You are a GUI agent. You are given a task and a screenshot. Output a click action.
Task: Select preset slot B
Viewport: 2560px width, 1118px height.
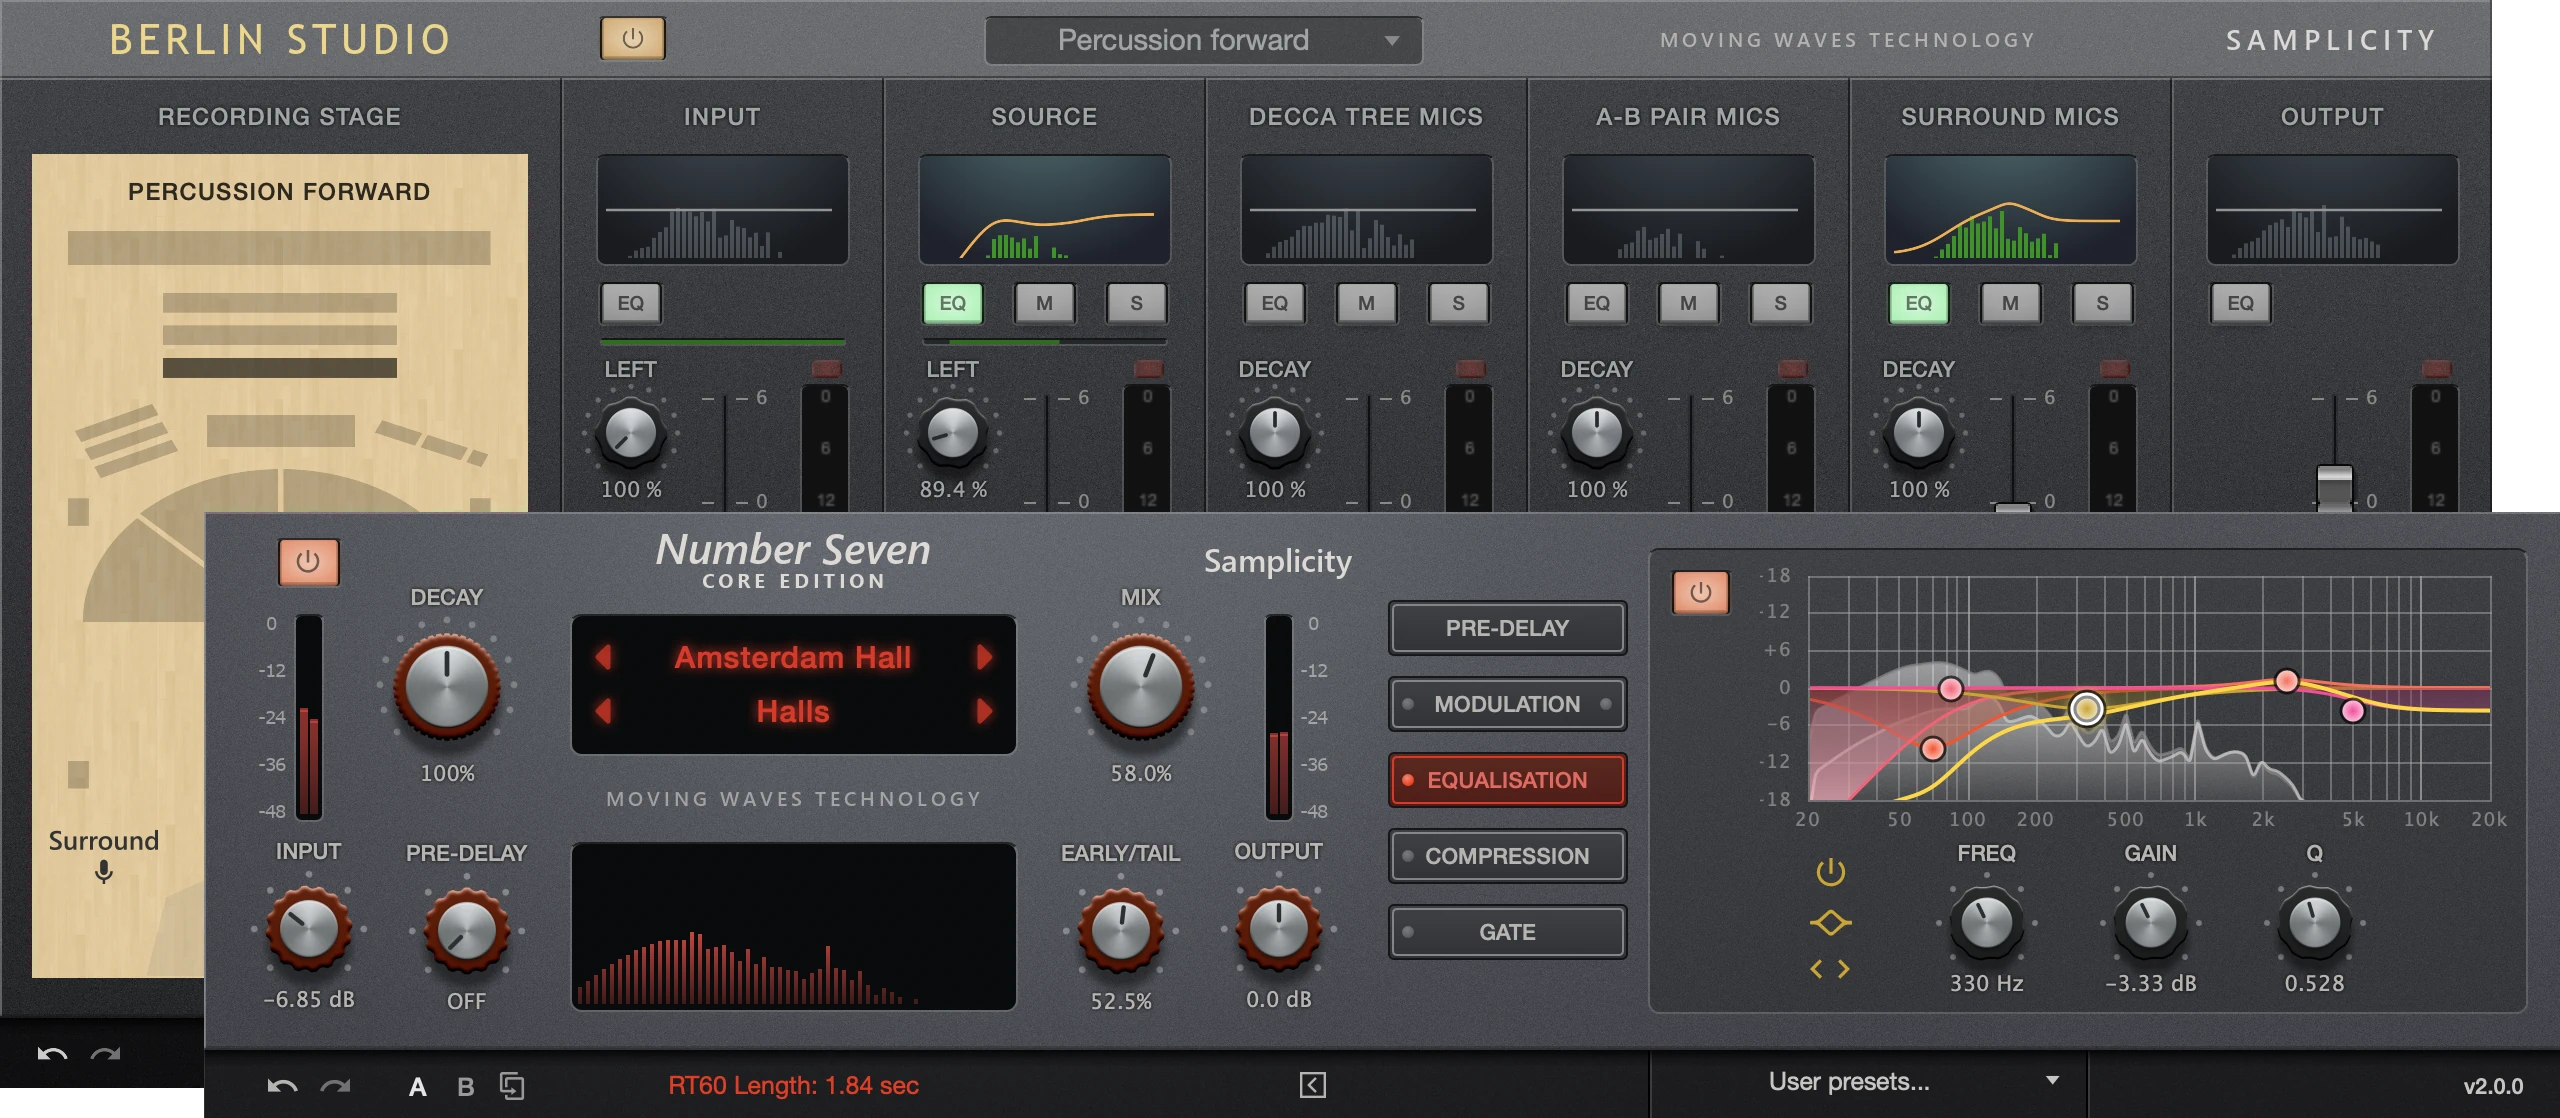(465, 1087)
